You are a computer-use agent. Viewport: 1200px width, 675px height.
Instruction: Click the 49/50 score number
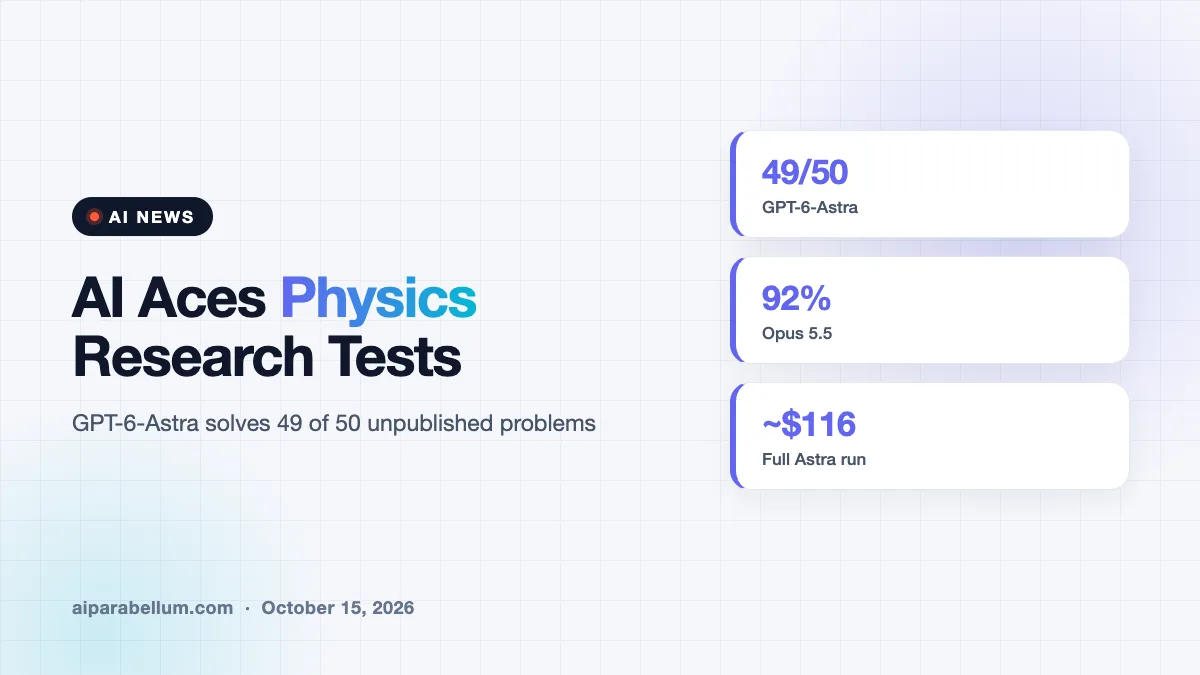(x=804, y=173)
